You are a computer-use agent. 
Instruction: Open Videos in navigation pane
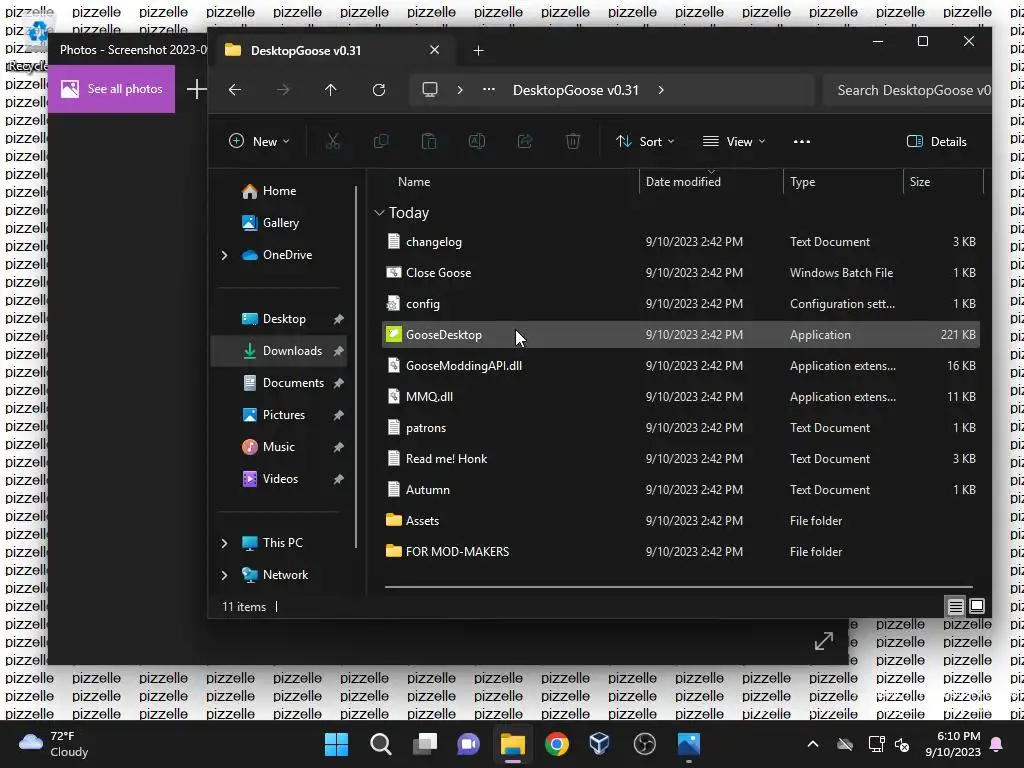280,479
